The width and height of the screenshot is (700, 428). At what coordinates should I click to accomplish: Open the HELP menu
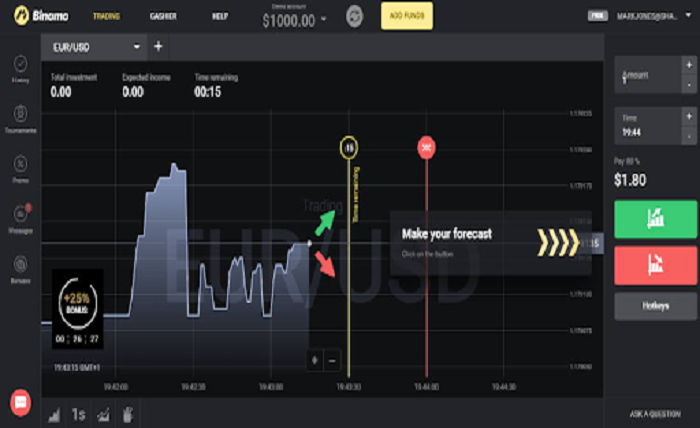[220, 16]
